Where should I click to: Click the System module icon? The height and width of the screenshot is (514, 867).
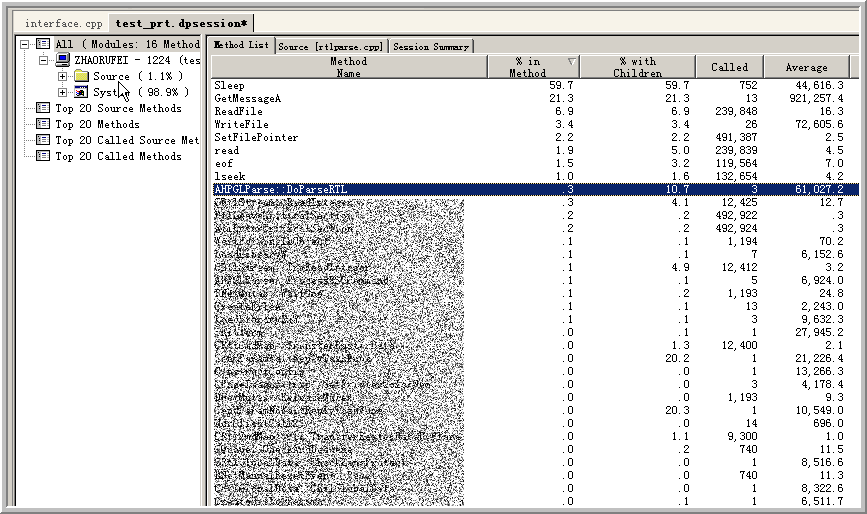tap(81, 92)
